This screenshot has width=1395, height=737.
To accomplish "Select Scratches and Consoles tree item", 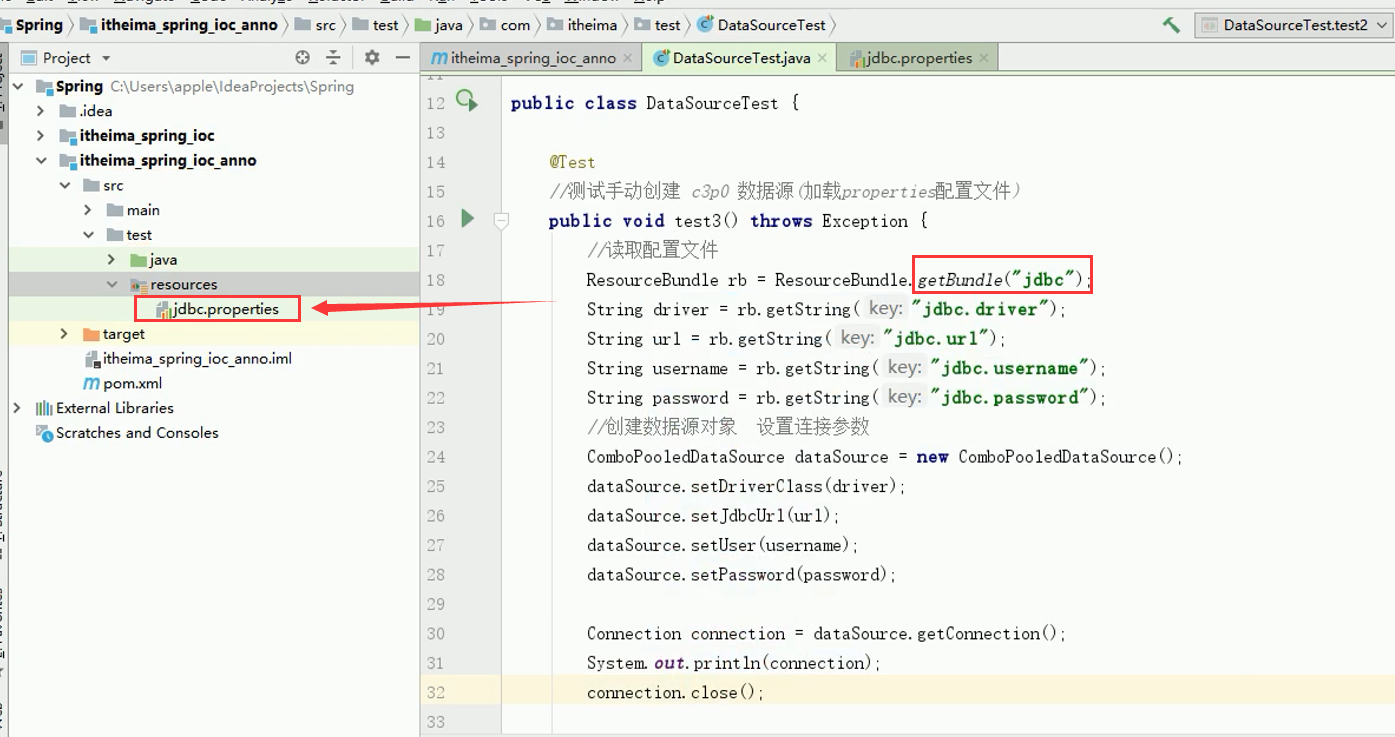I will [x=137, y=433].
